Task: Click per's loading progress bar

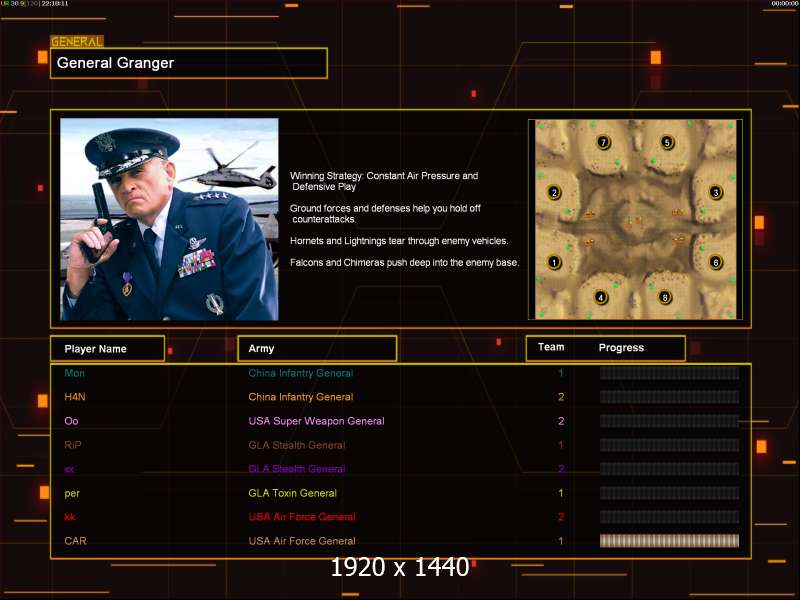Action: (669, 493)
